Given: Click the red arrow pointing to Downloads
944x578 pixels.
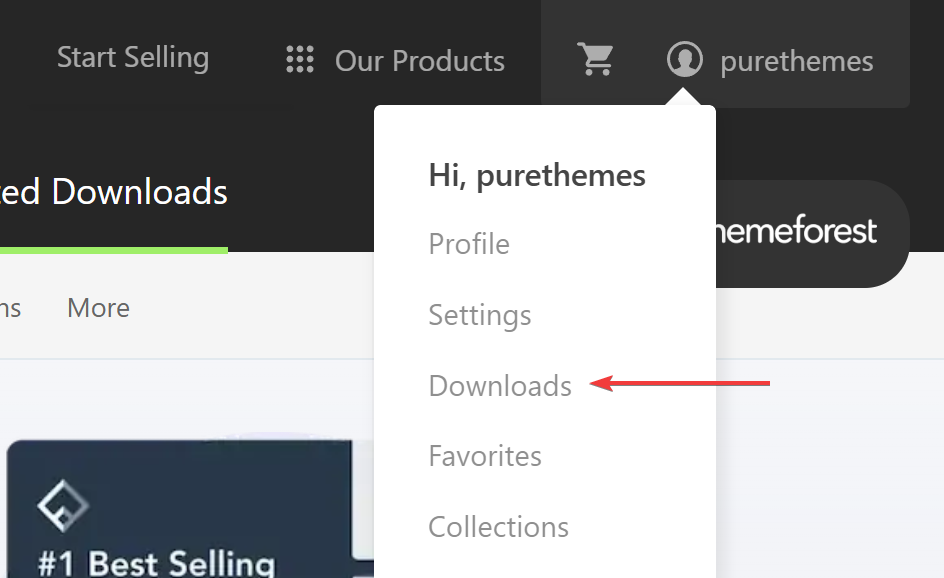Looking at the screenshot, I should point(680,382).
